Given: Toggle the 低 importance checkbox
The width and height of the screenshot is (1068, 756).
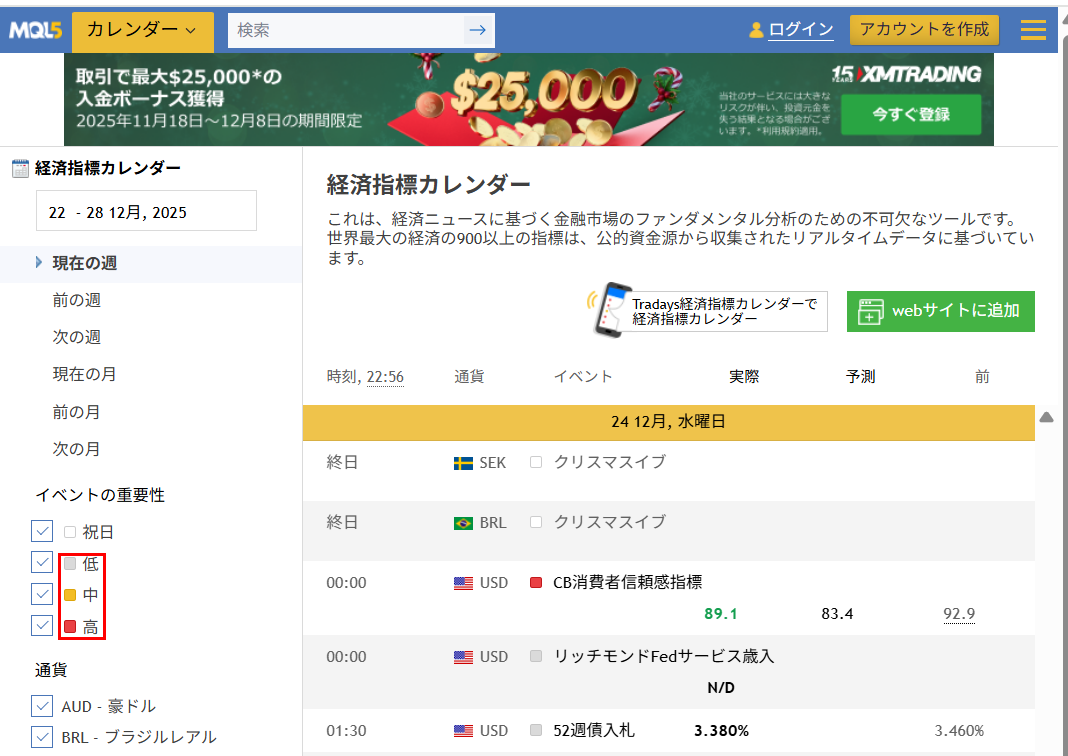Looking at the screenshot, I should click(42, 564).
